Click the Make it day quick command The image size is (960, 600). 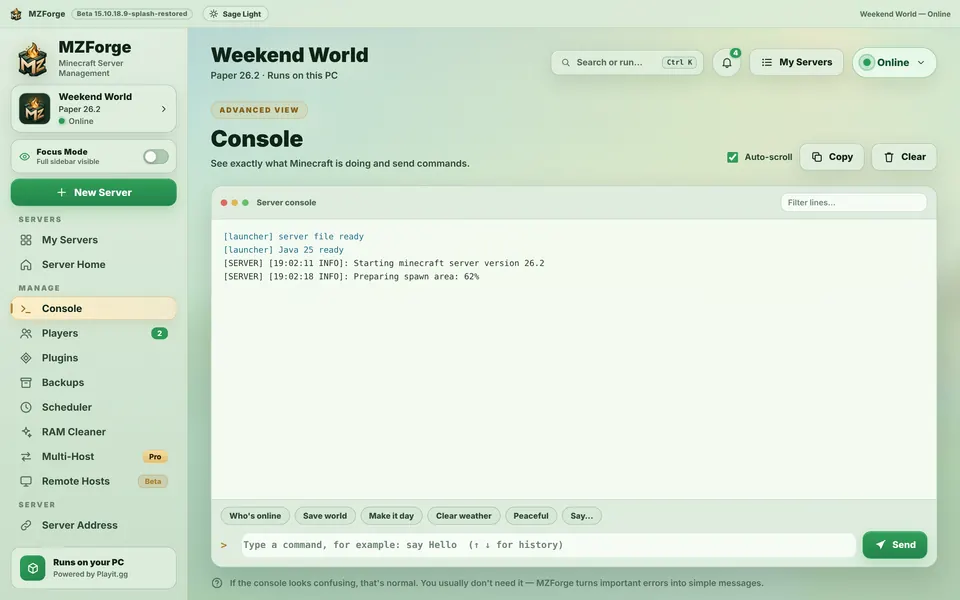pyautogui.click(x=391, y=516)
